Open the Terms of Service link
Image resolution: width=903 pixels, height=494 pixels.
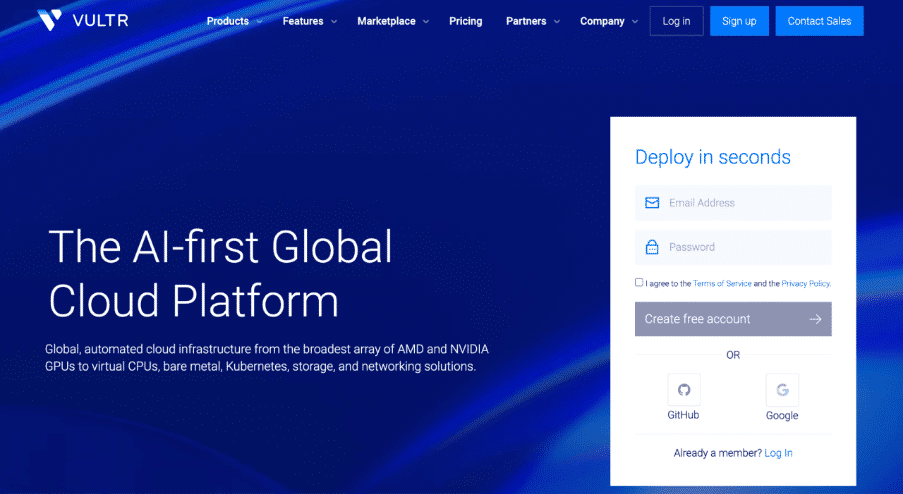pos(722,283)
